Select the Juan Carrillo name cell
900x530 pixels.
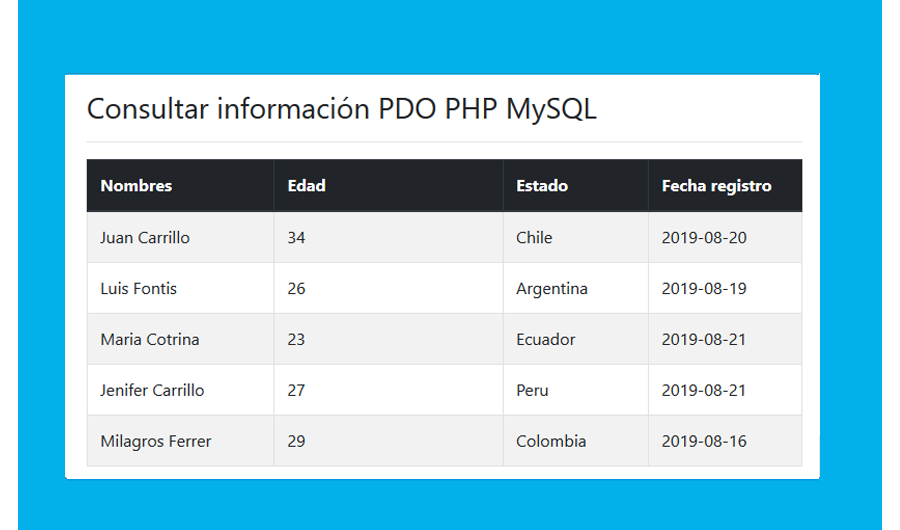145,238
